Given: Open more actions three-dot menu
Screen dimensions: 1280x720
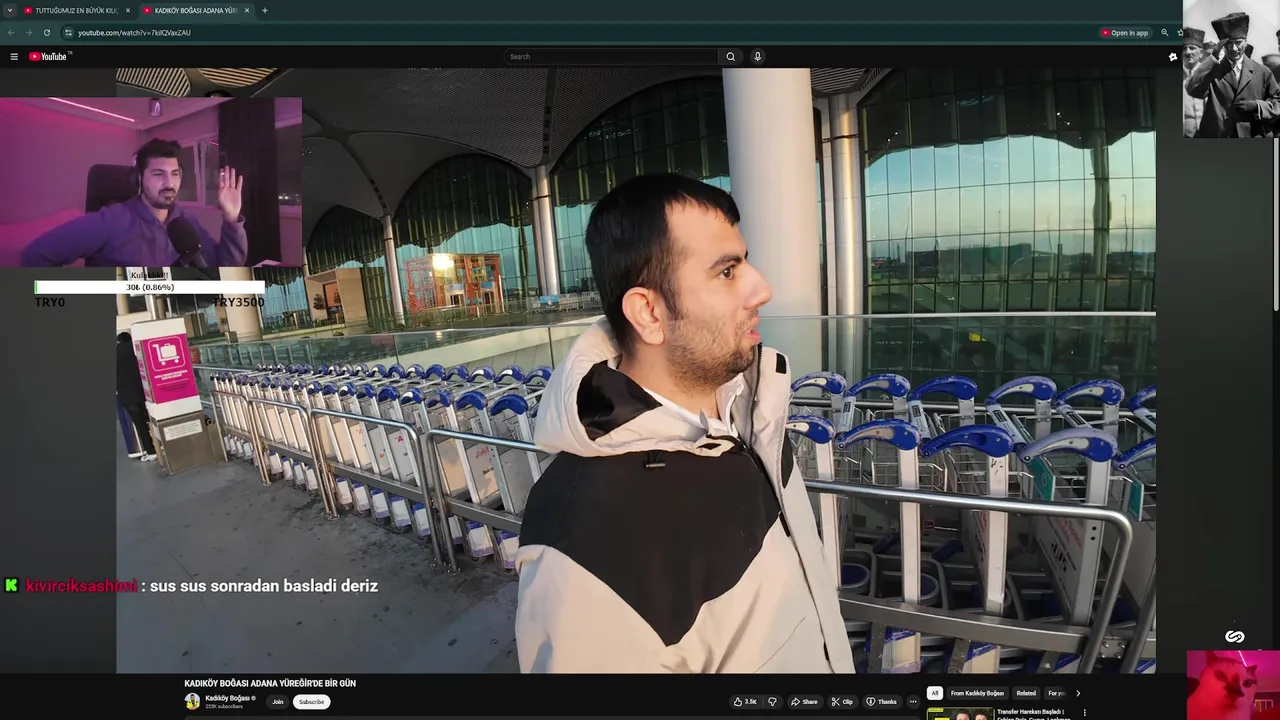Looking at the screenshot, I should click(912, 702).
